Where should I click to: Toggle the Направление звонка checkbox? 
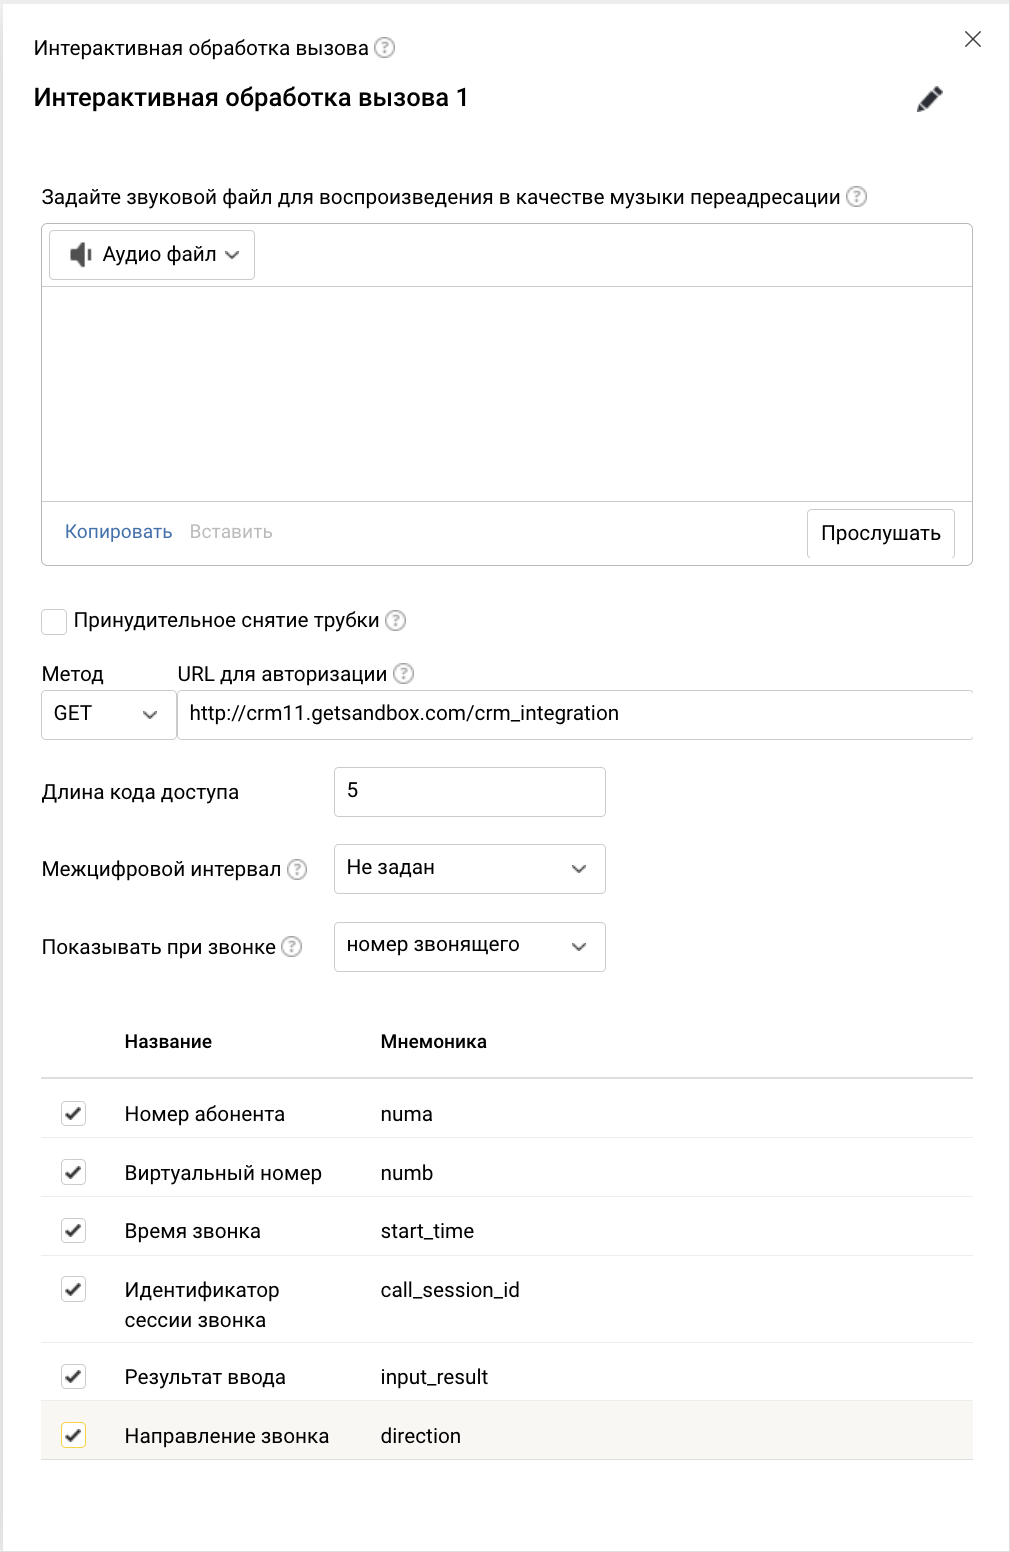tap(73, 1435)
